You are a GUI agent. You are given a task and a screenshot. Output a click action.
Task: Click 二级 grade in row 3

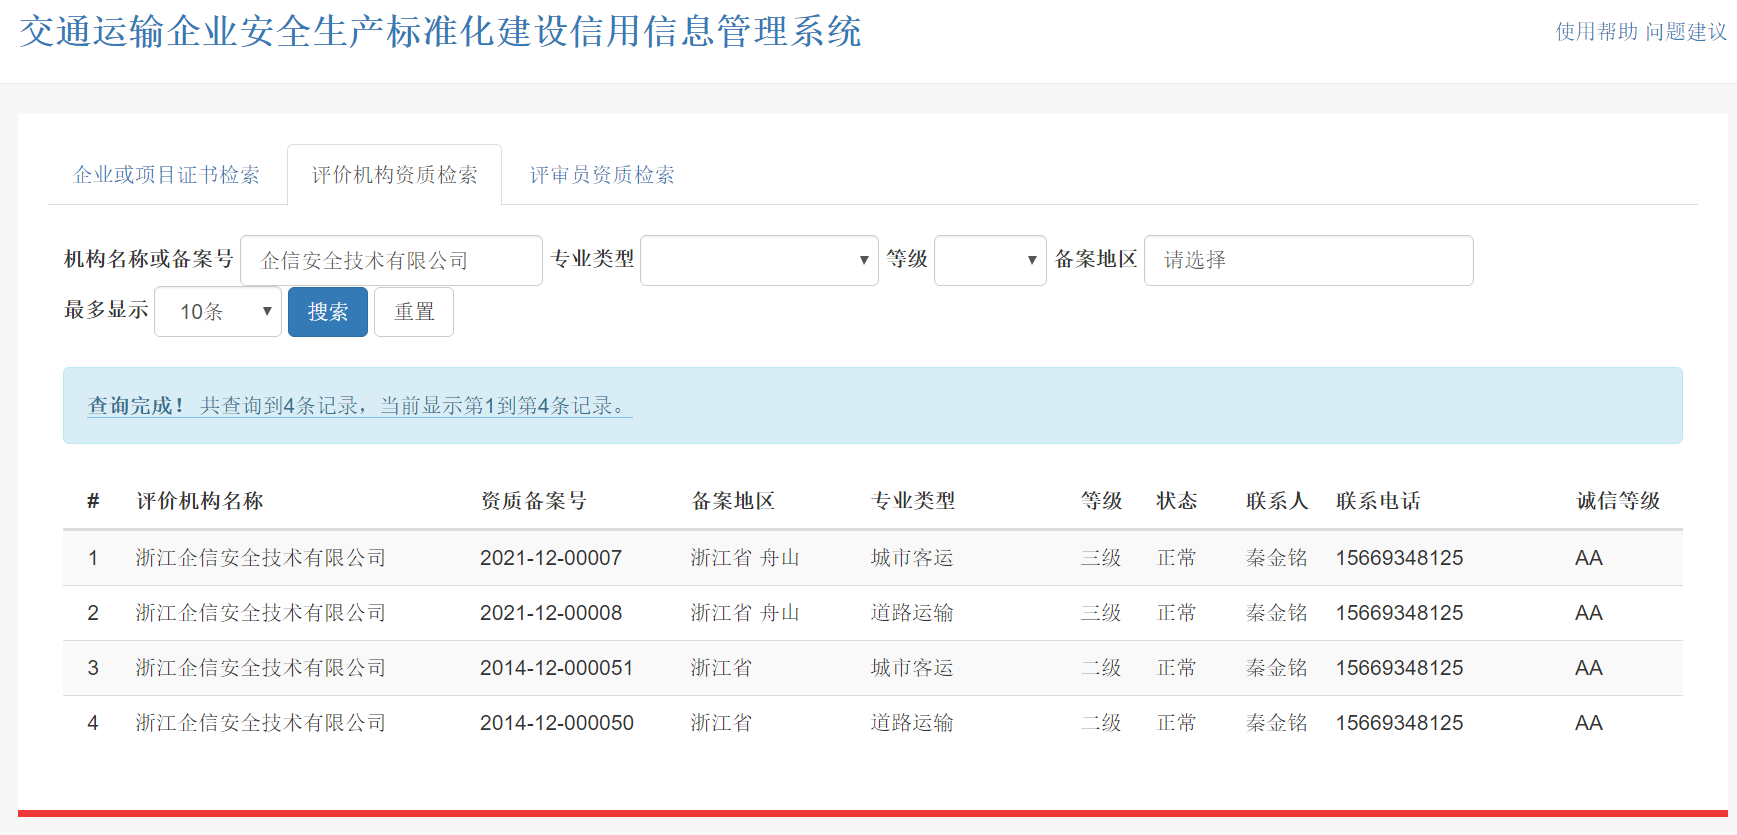(x=1101, y=668)
